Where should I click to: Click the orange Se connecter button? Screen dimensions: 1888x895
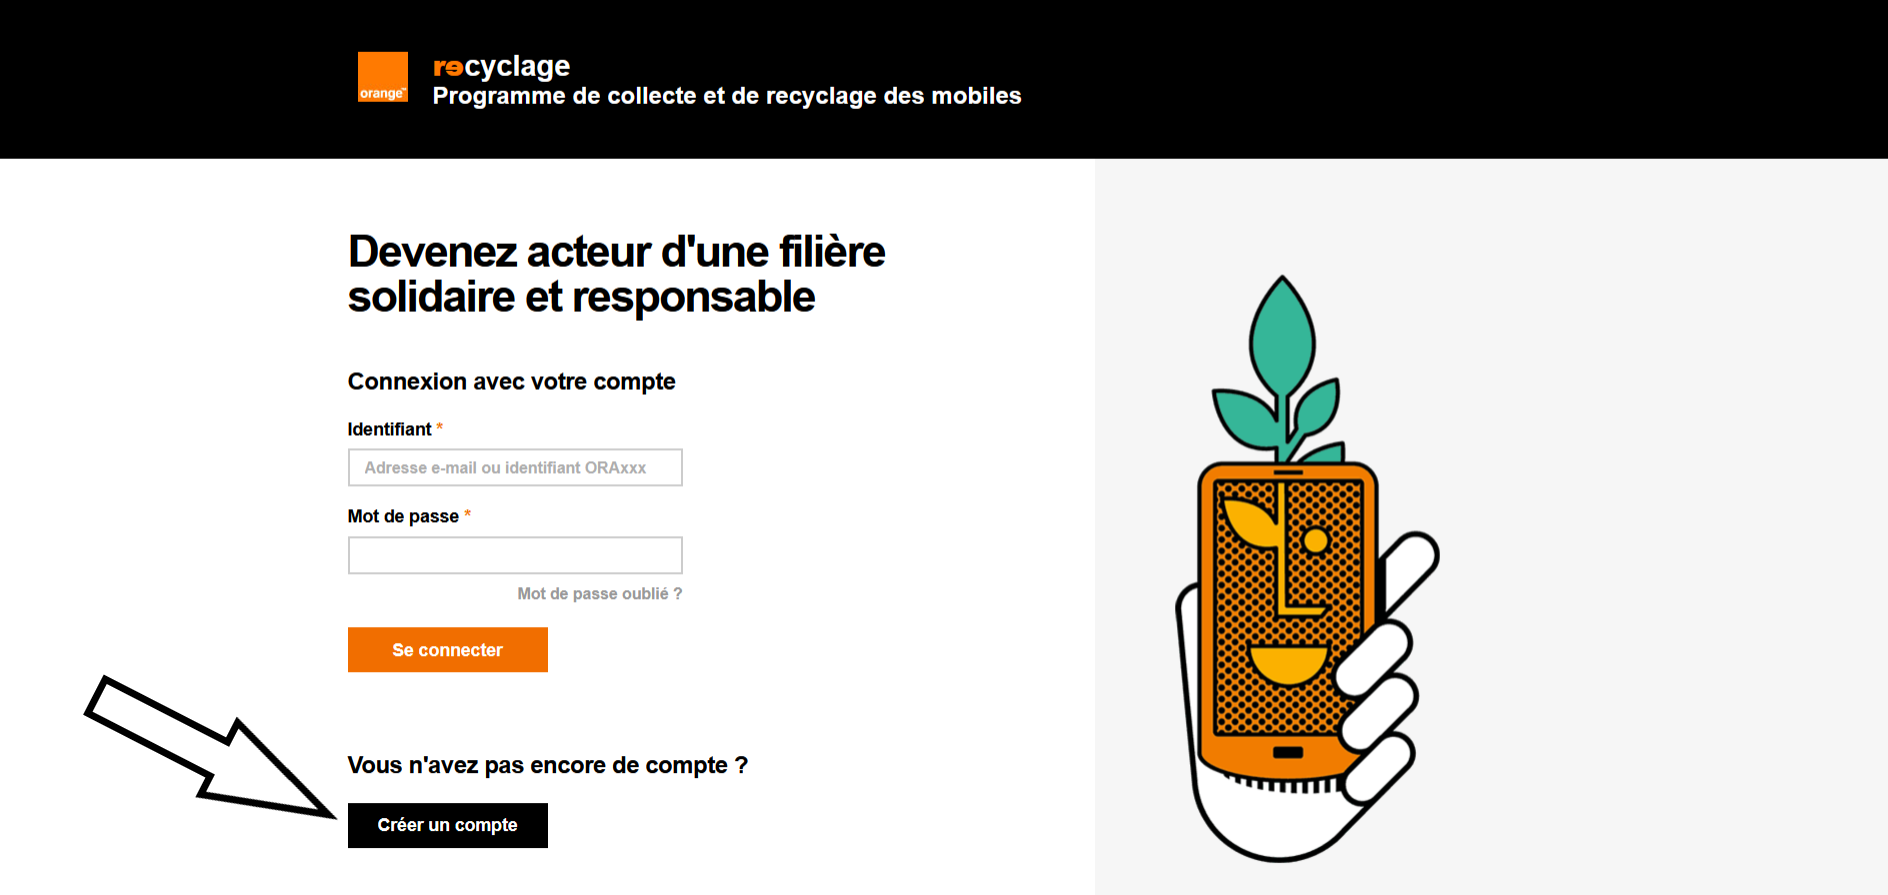[448, 650]
